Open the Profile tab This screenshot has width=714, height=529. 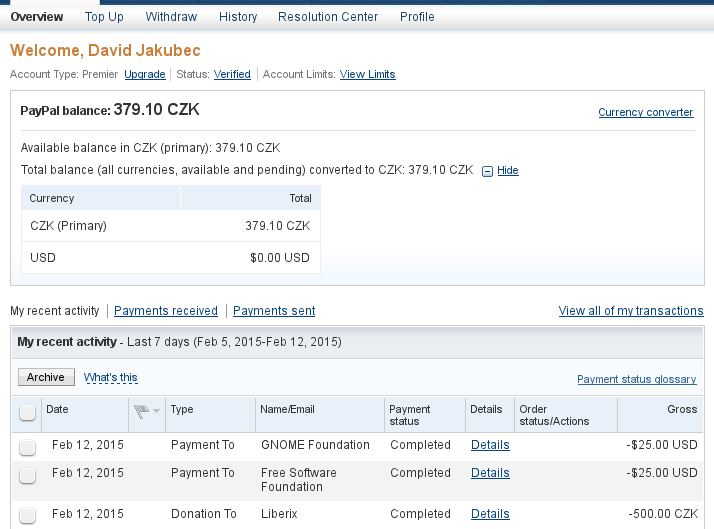pyautogui.click(x=417, y=17)
